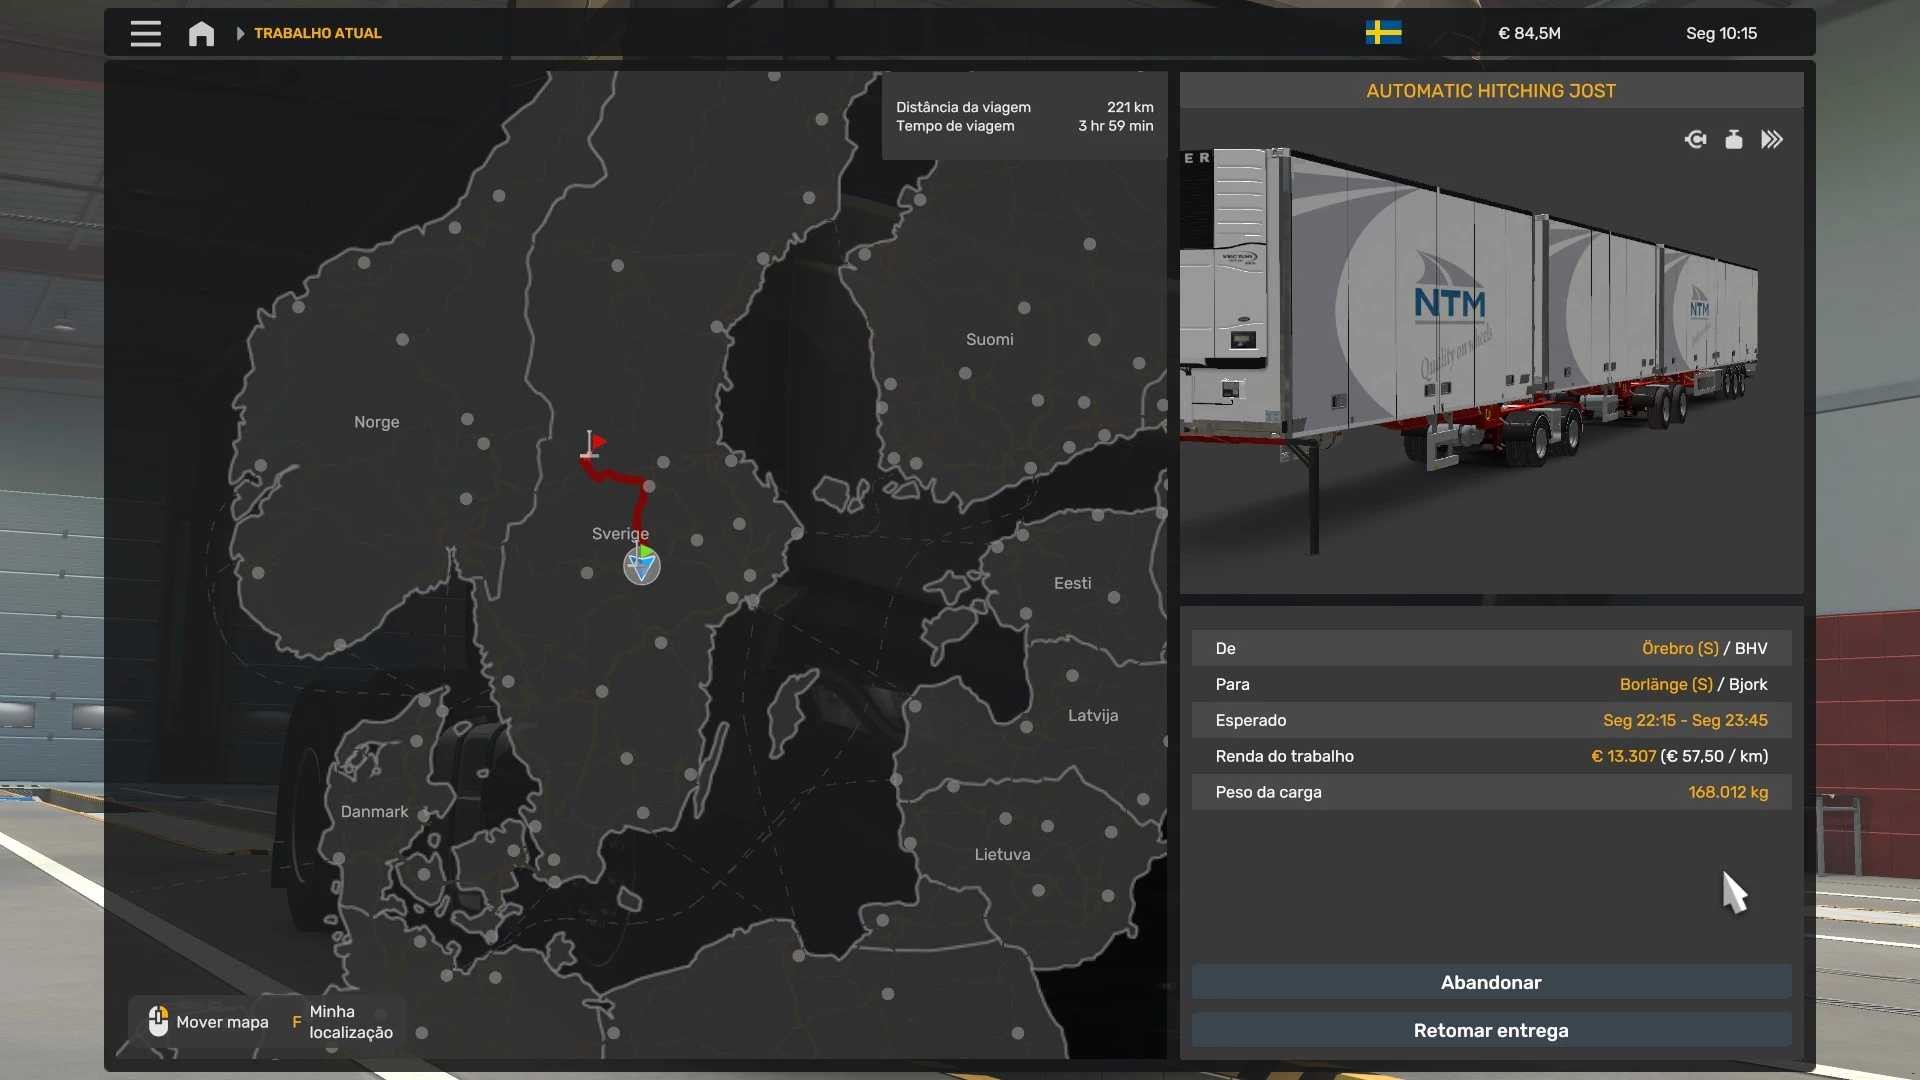
Task: Select the Trabalho Atual breadcrumb
Action: (318, 33)
